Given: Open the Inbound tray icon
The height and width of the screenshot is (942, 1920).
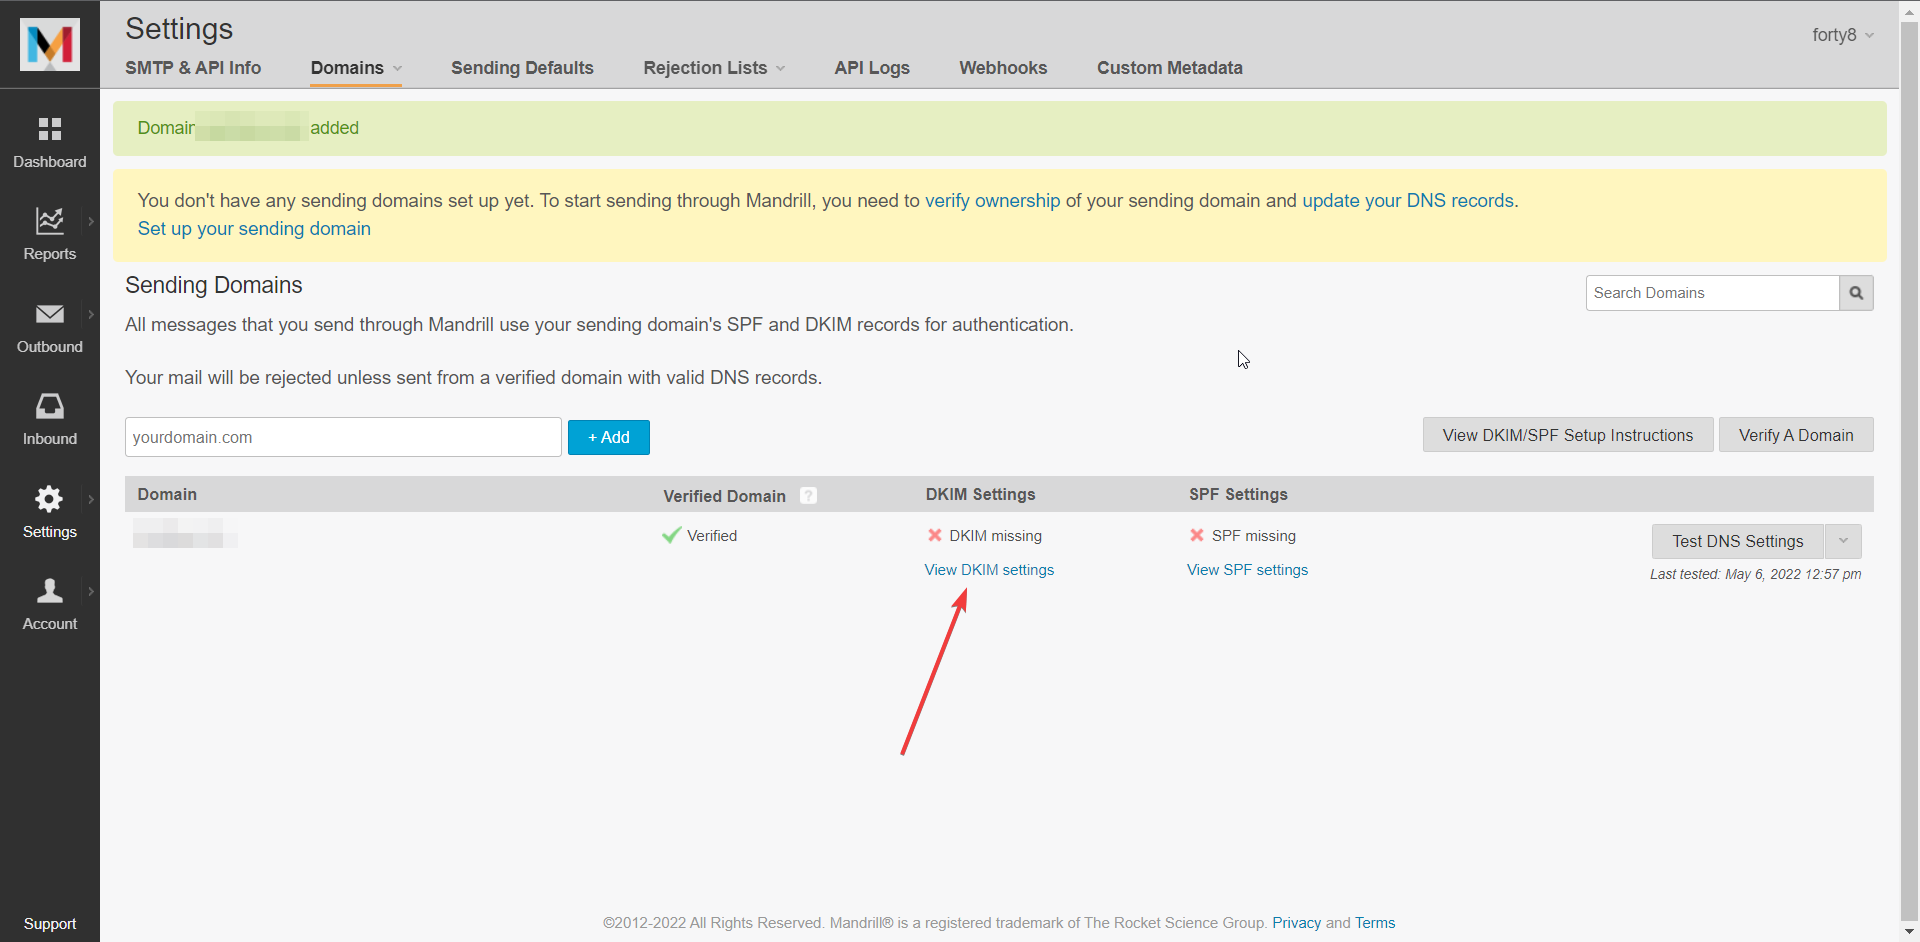Looking at the screenshot, I should click(50, 405).
